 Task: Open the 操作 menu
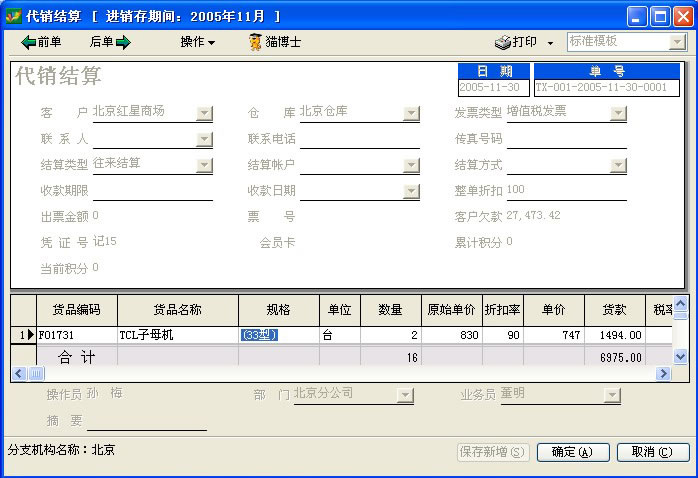pyautogui.click(x=197, y=42)
